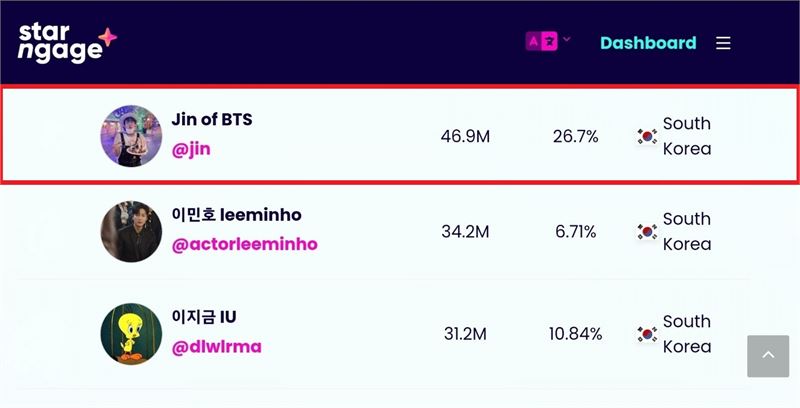The width and height of the screenshot is (800, 408).
Task: Select the 이민호 leeminho name
Action: (236, 215)
